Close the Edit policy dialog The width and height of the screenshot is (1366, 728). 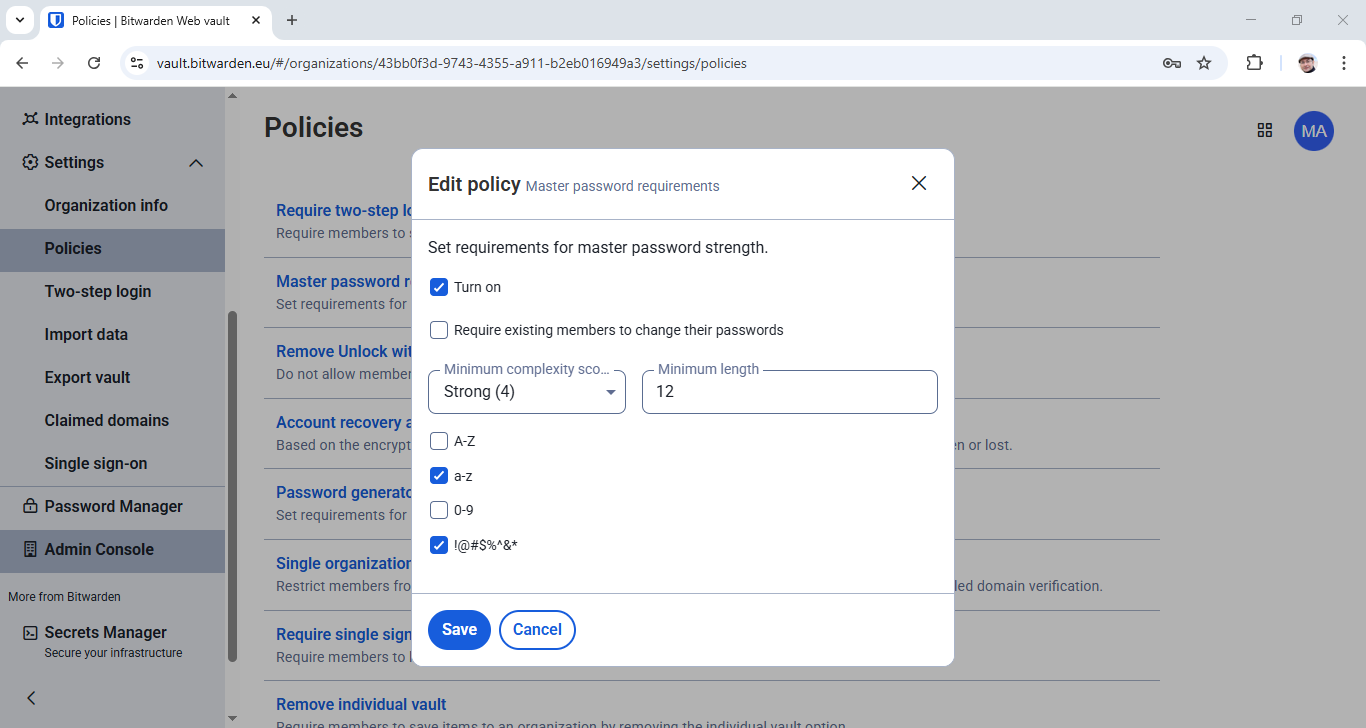click(x=919, y=183)
